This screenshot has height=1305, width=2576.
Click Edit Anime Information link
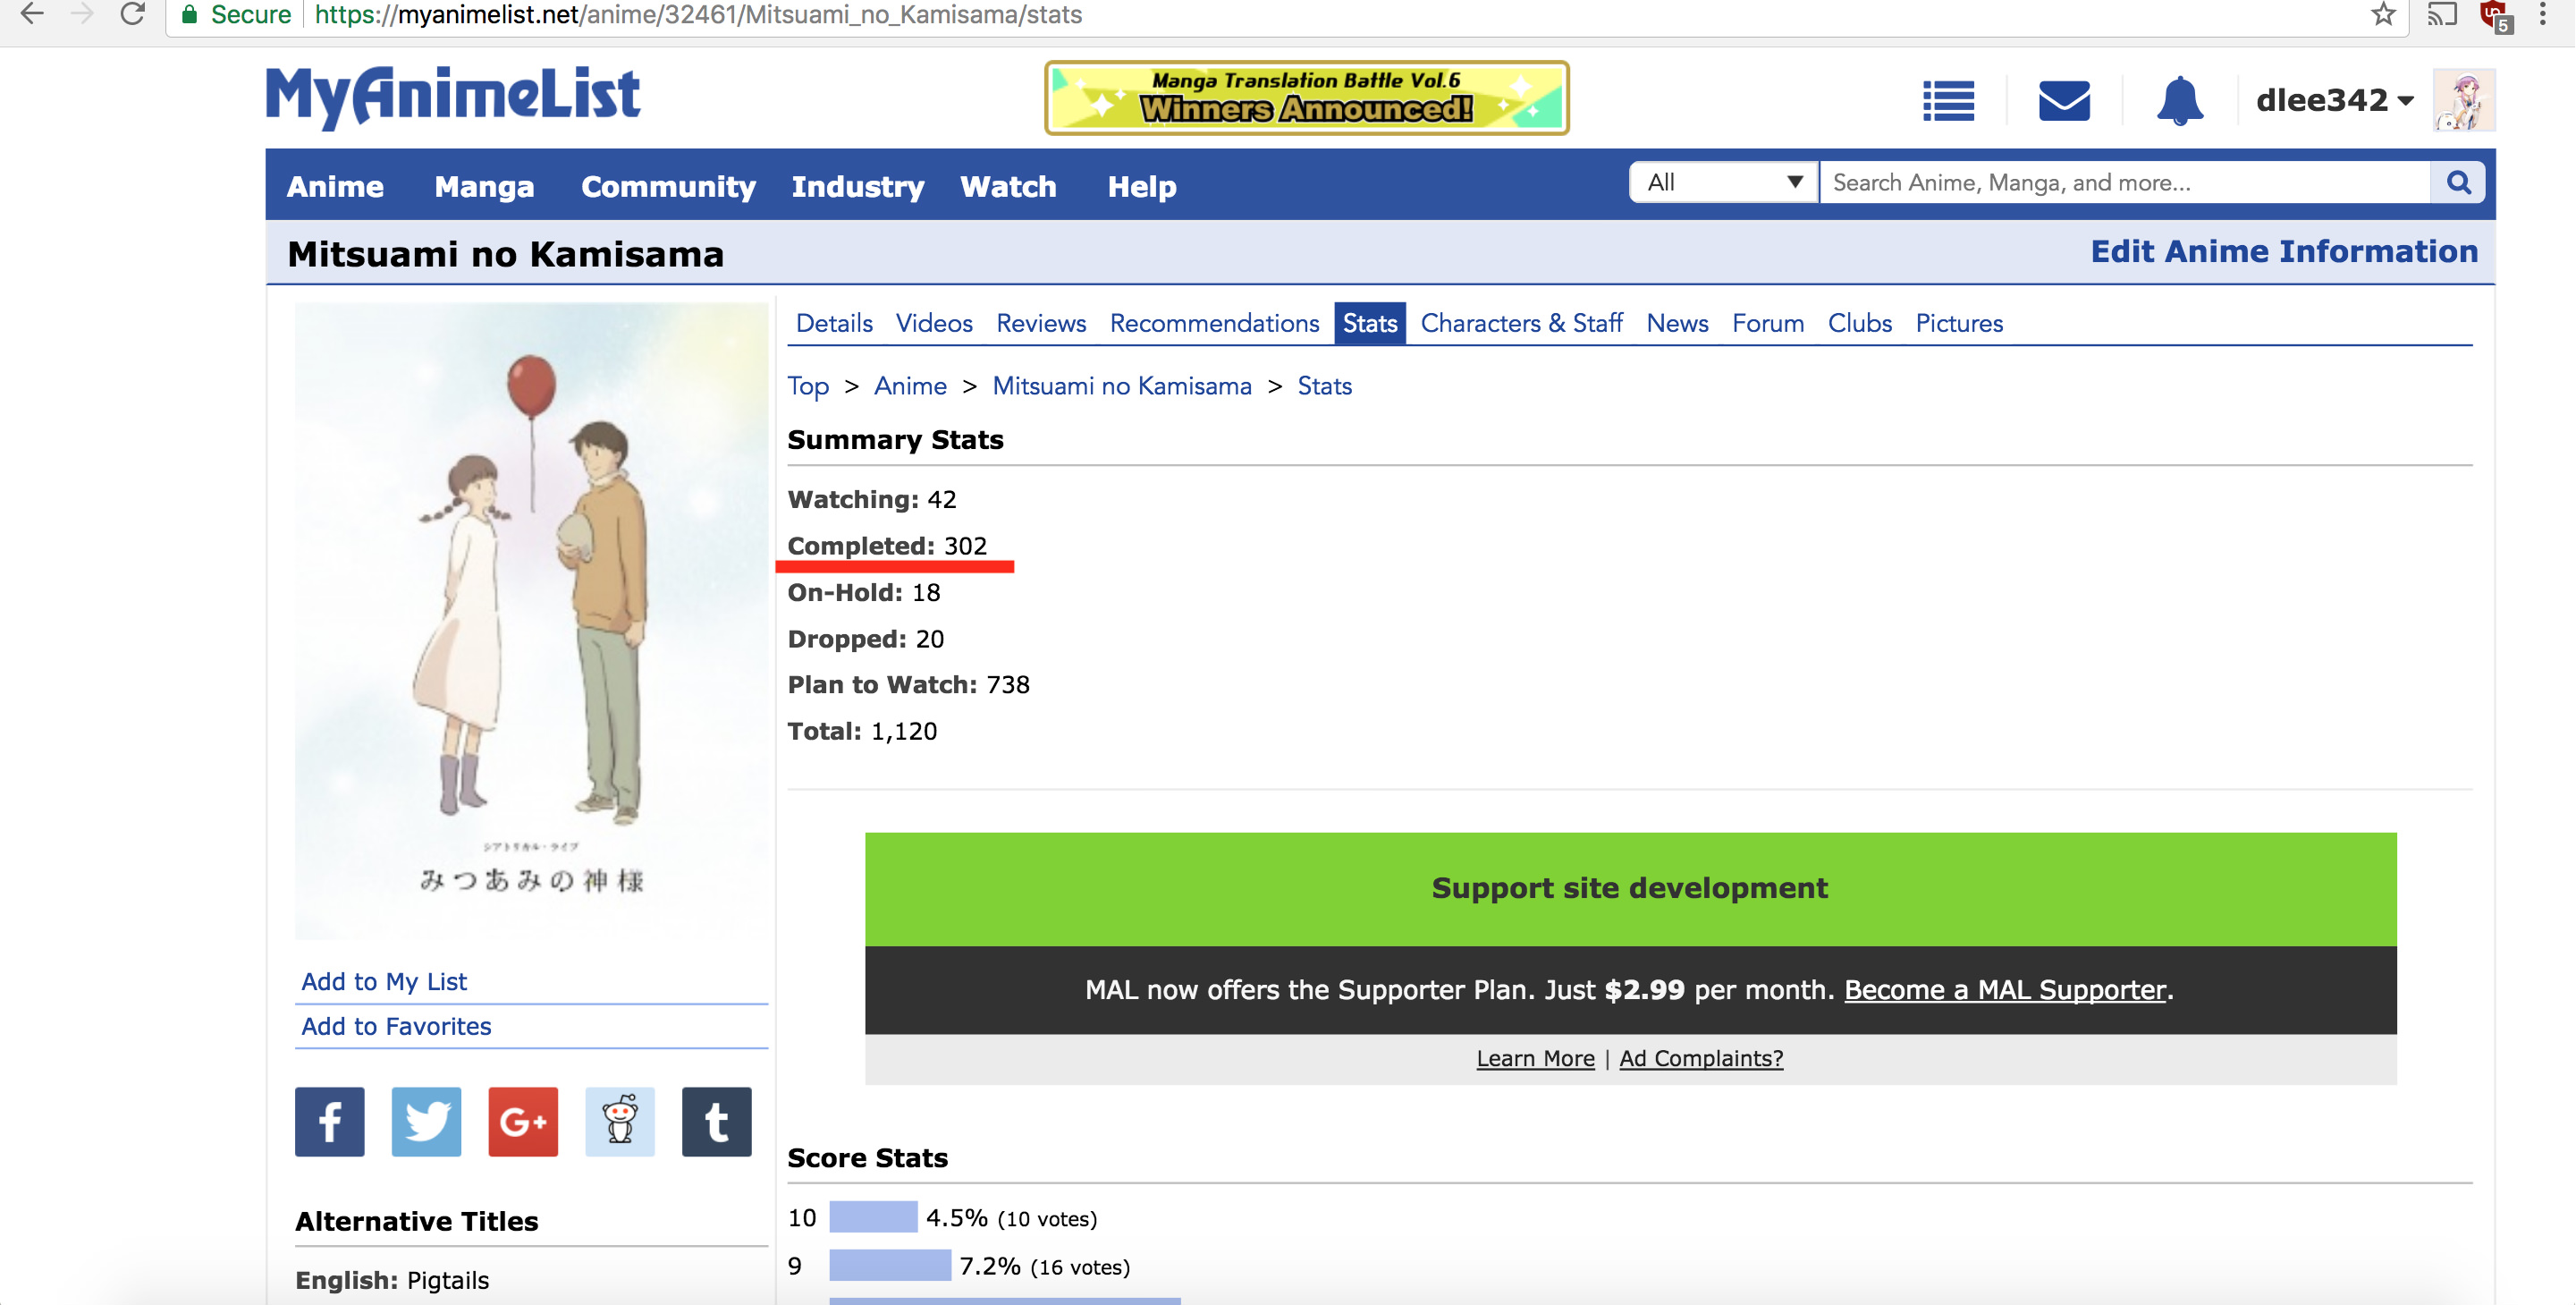2284,252
